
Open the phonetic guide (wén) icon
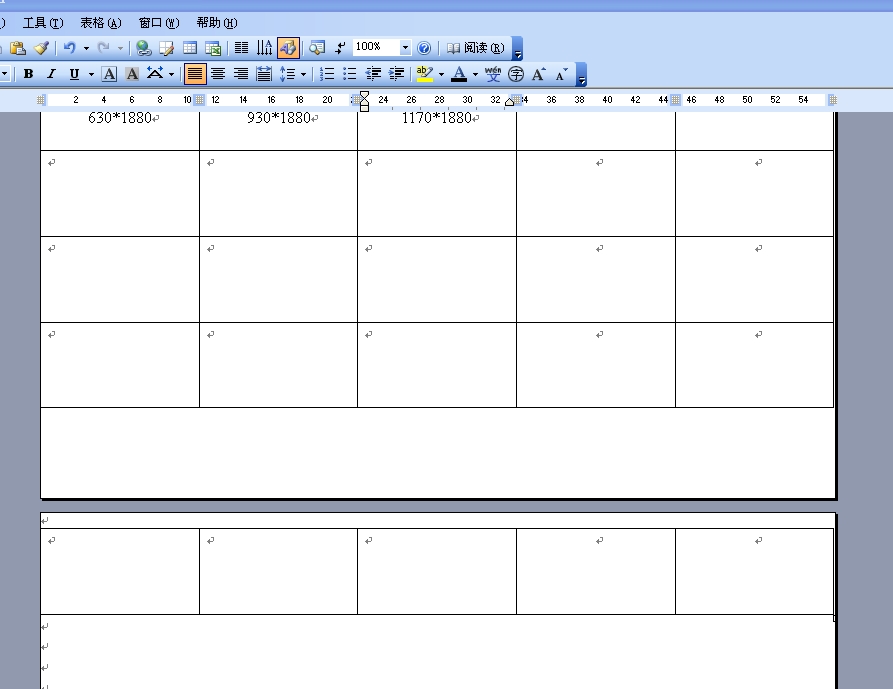click(493, 74)
